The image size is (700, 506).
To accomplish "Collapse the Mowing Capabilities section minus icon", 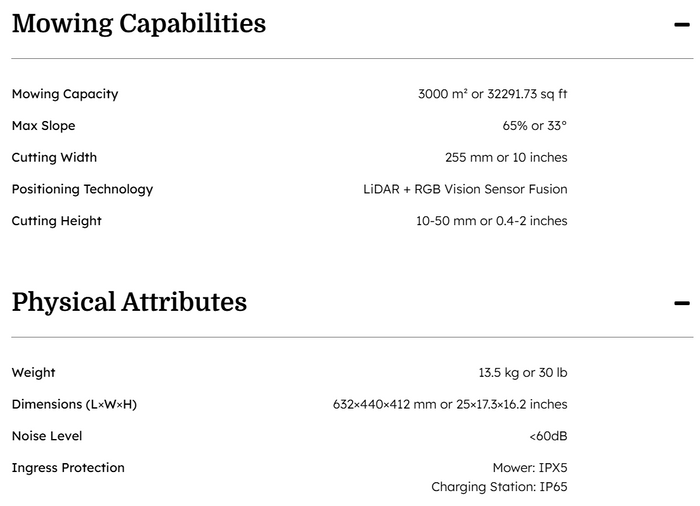I will coord(682,24).
